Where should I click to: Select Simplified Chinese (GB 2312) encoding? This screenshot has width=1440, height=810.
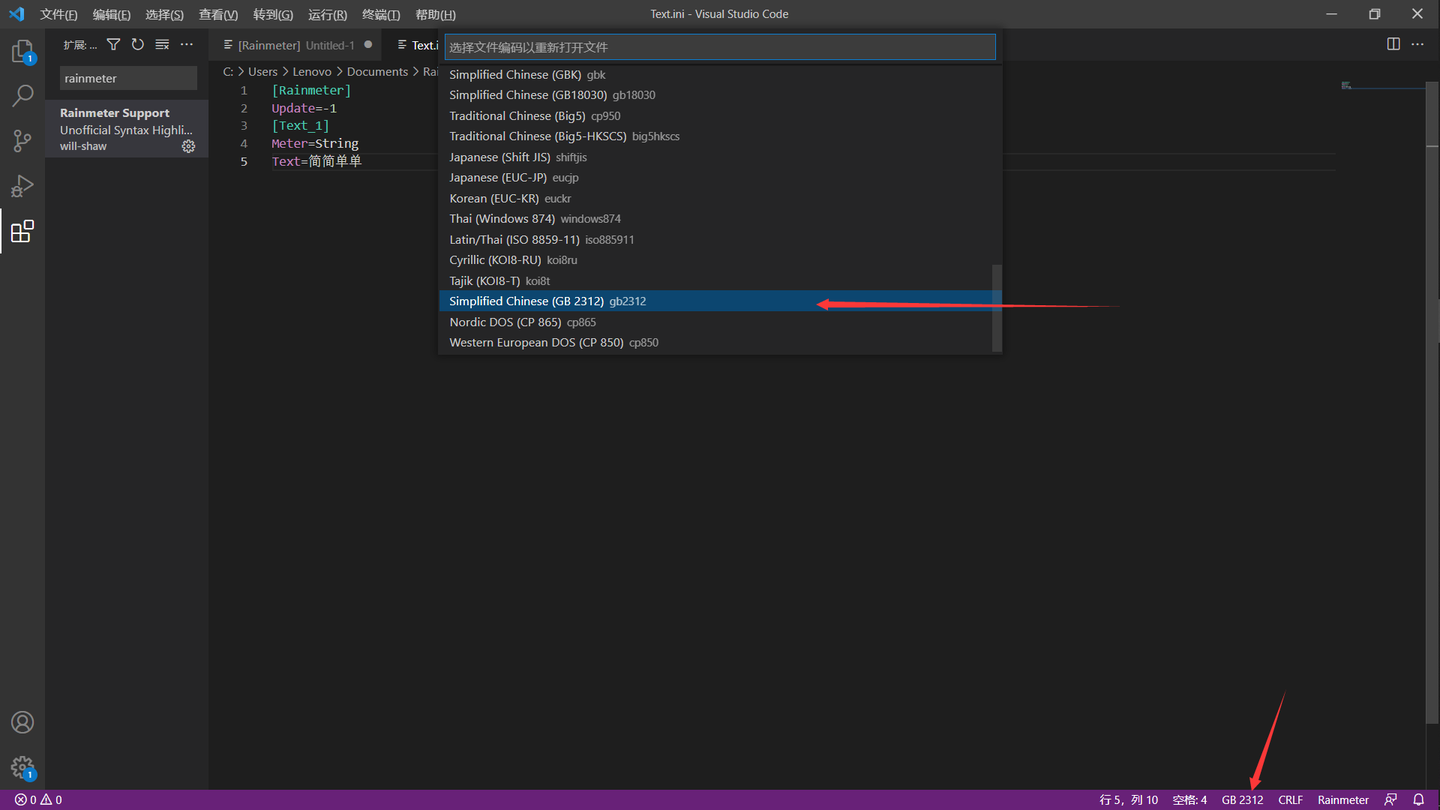tap(720, 301)
